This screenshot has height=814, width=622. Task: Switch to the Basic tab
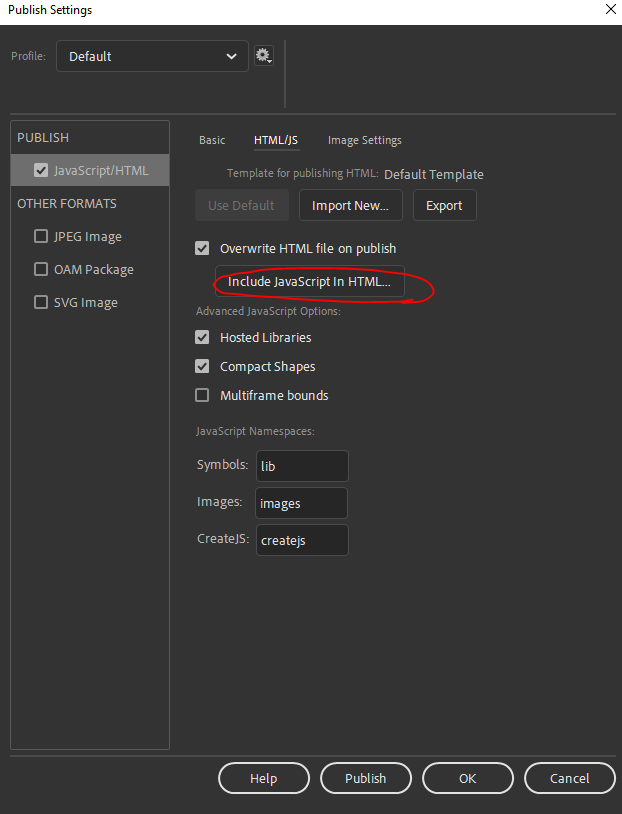click(x=212, y=140)
